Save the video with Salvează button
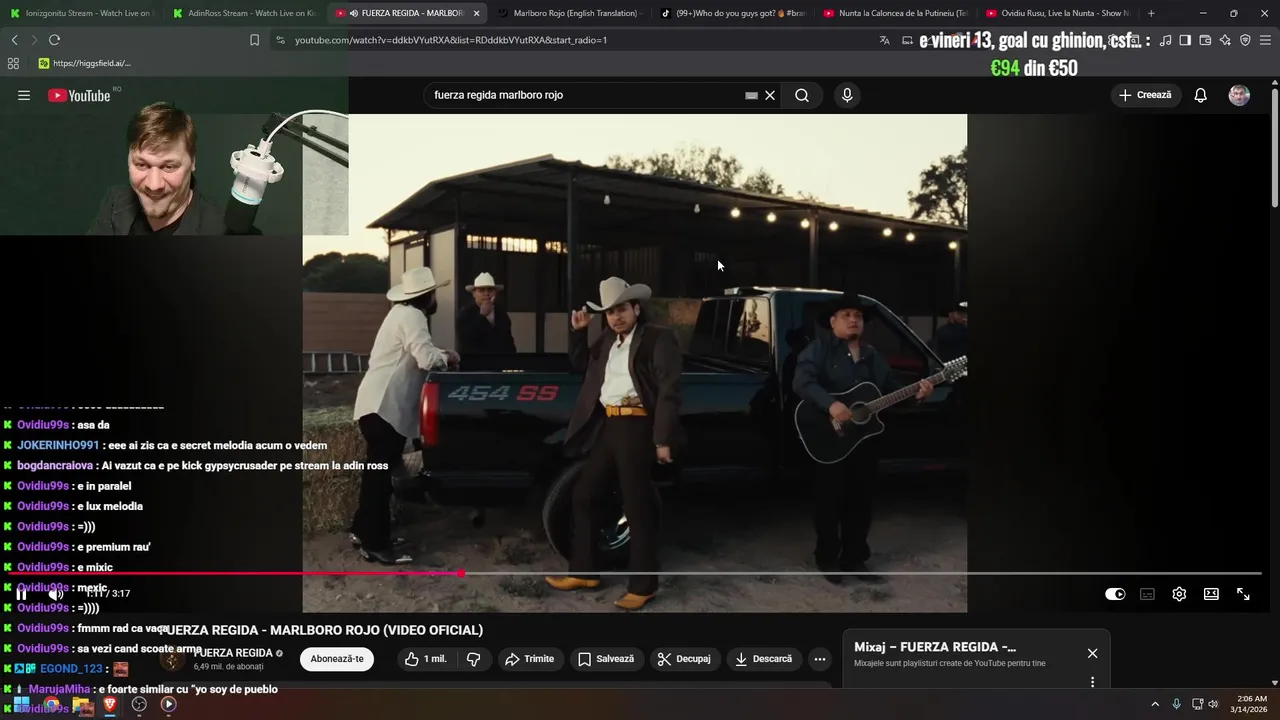The height and width of the screenshot is (720, 1280). (x=606, y=659)
